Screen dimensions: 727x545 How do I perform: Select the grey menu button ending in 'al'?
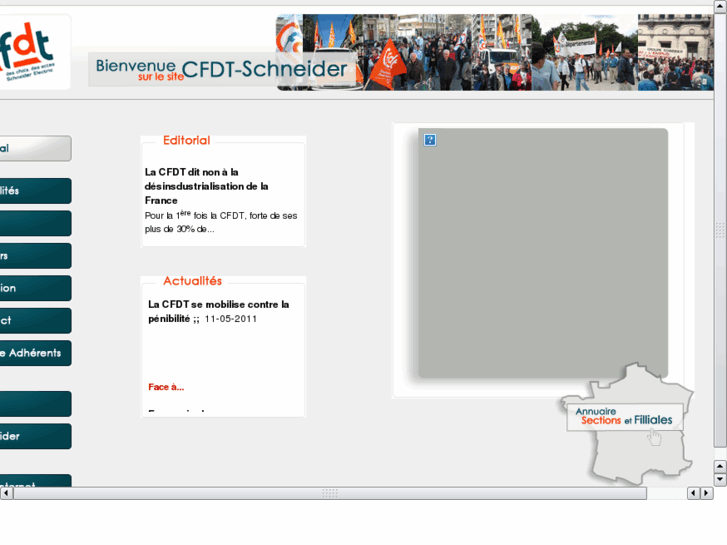click(35, 148)
